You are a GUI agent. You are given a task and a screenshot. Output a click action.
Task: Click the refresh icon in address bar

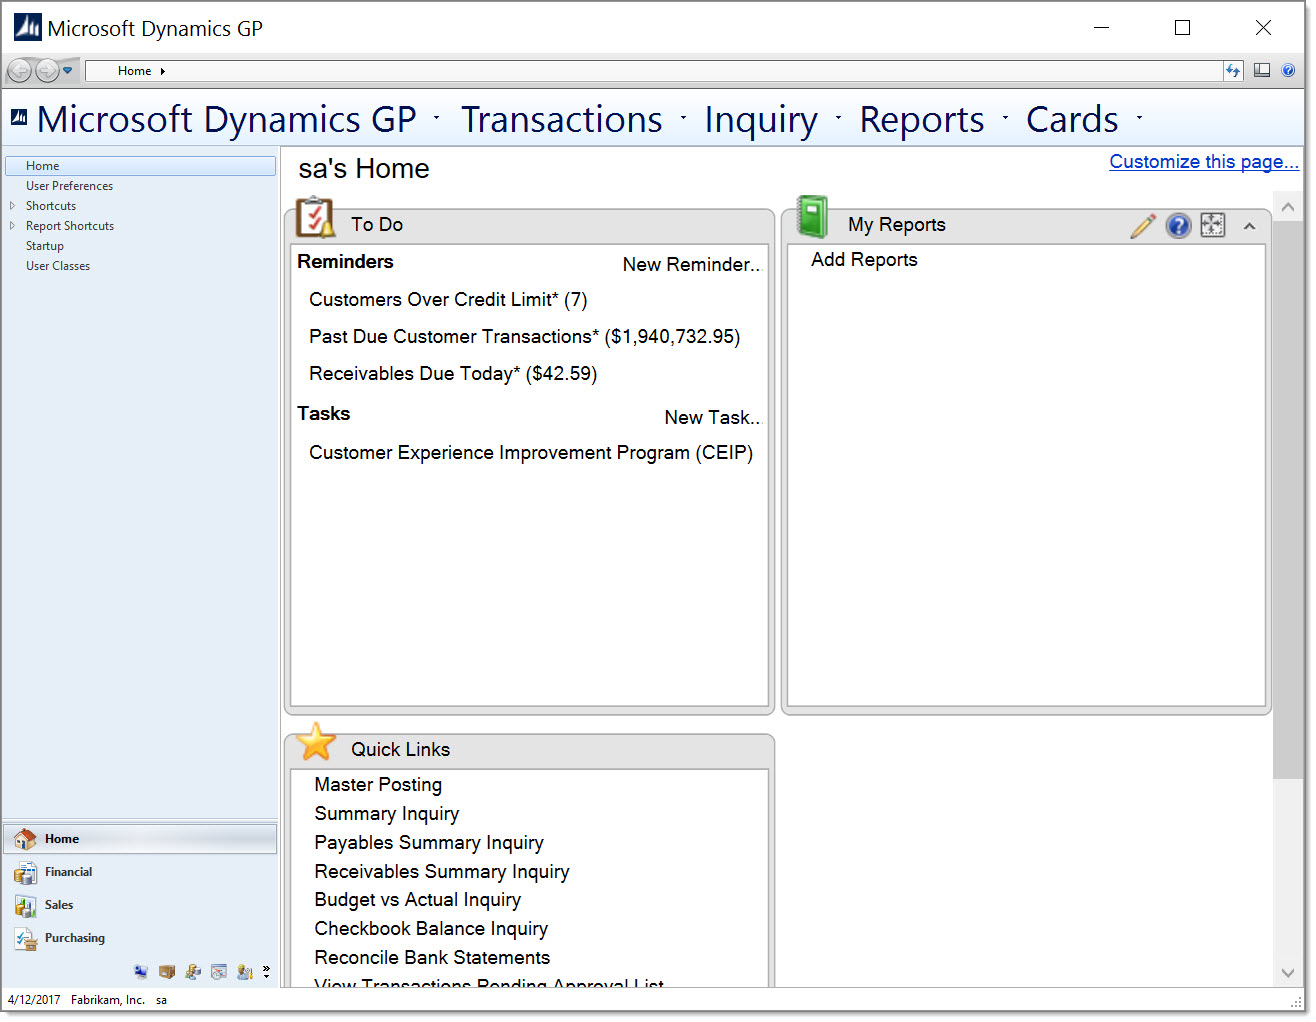[1233, 71]
